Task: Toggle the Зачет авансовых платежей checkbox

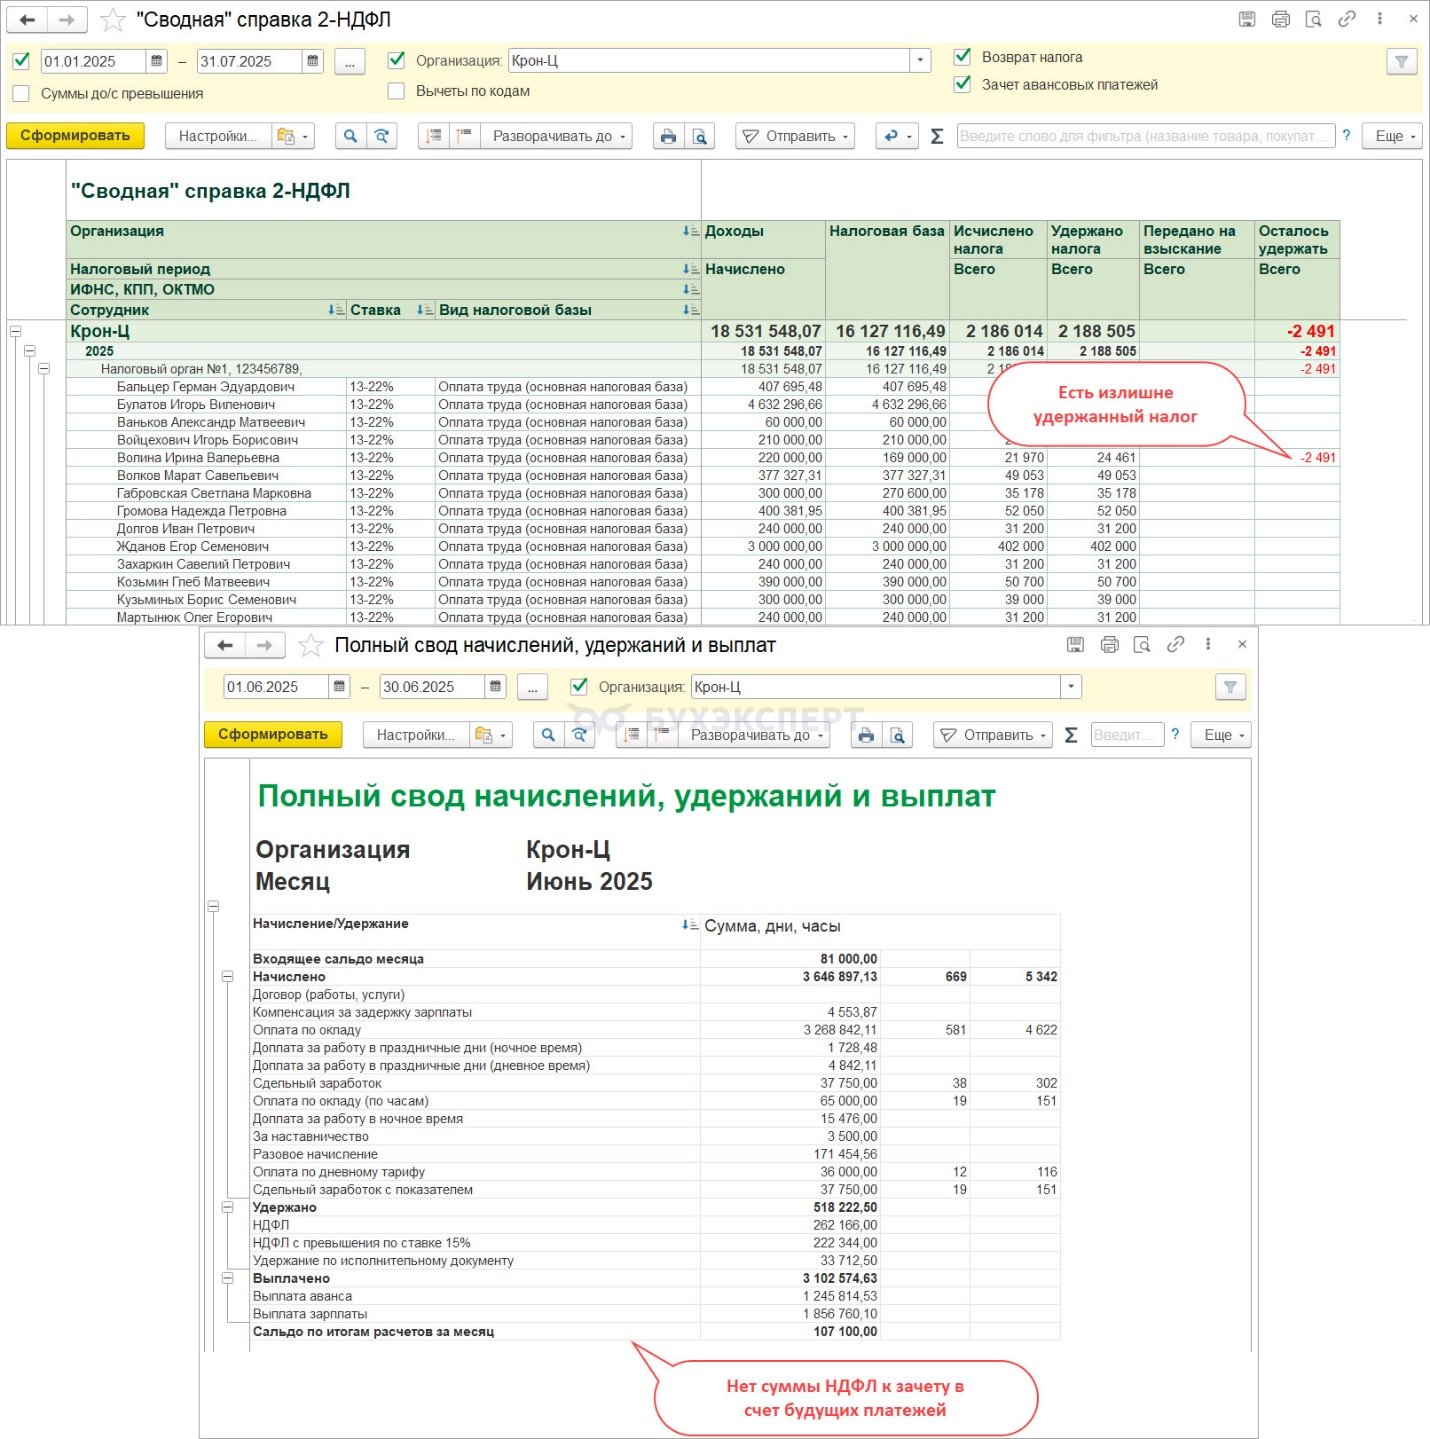Action: [962, 84]
